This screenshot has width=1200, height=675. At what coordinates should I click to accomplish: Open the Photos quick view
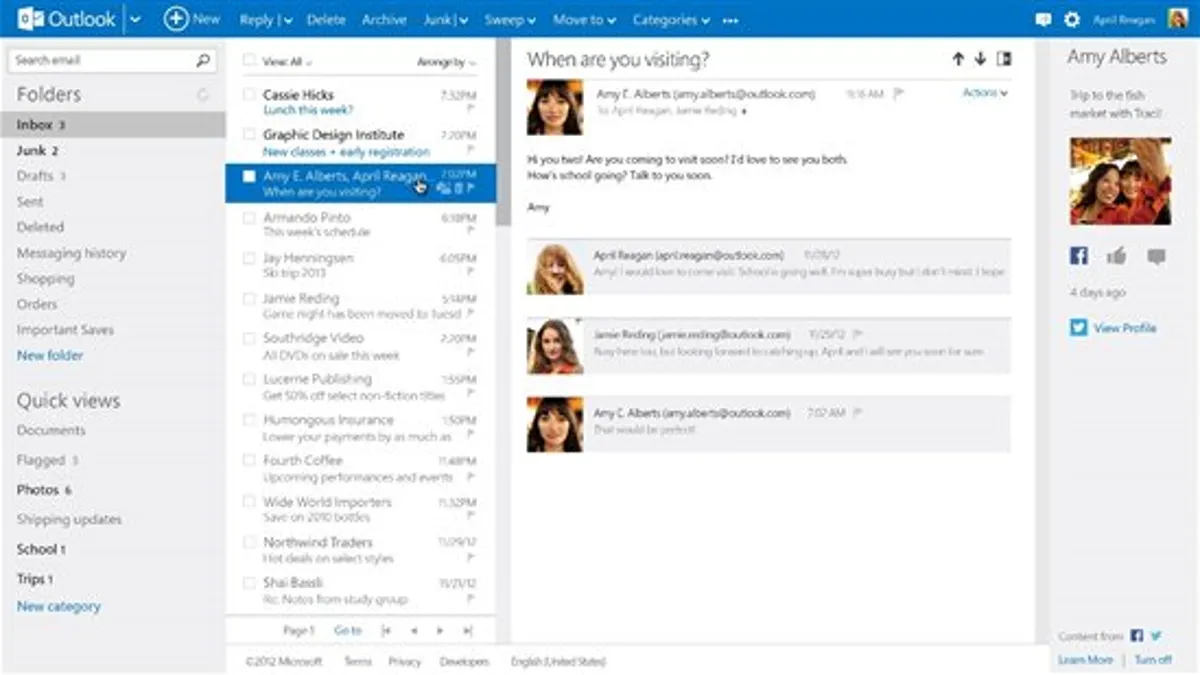click(x=44, y=490)
